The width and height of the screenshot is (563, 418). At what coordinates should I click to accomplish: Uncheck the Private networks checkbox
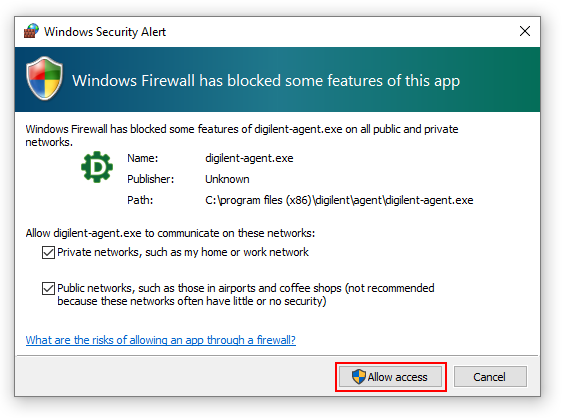[x=48, y=252]
